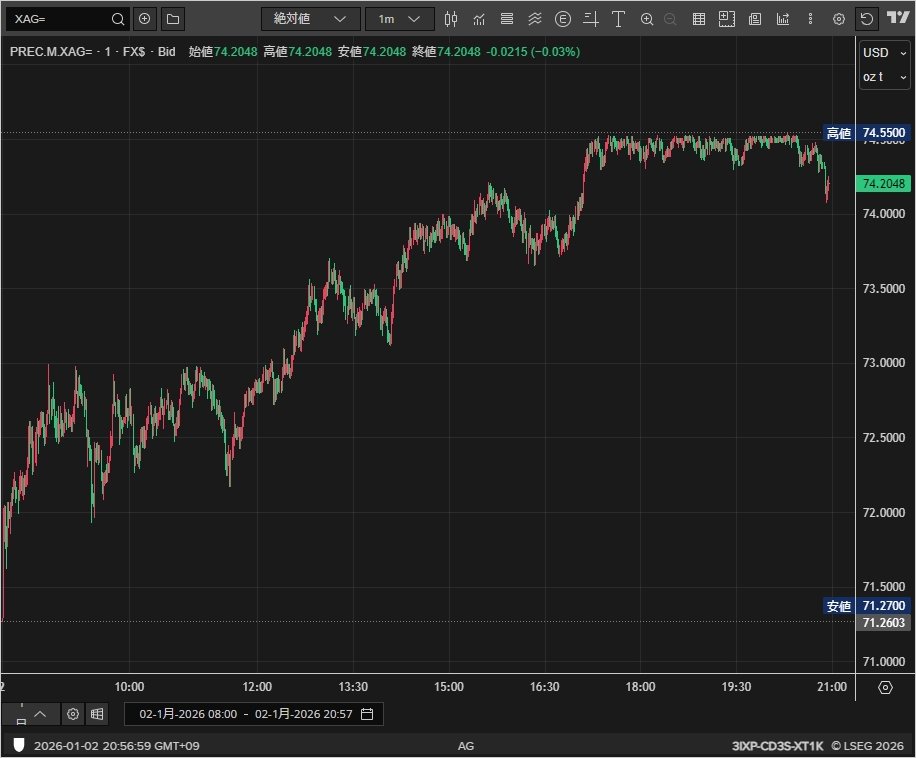The width and height of the screenshot is (916, 758).
Task: Click the bottom table/grid layout button
Action: 97,714
